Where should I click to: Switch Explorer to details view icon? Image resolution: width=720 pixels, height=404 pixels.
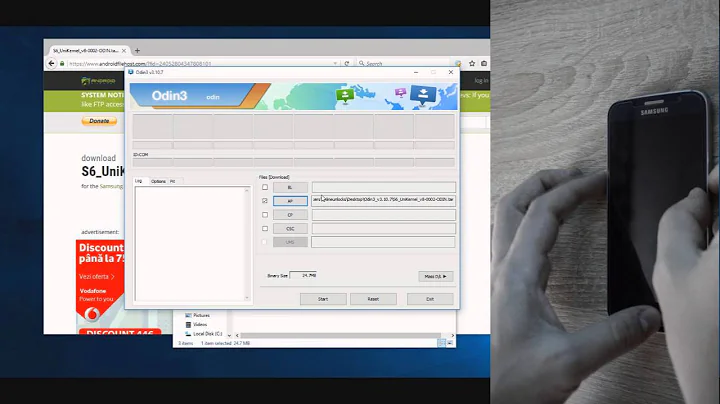pyautogui.click(x=441, y=343)
